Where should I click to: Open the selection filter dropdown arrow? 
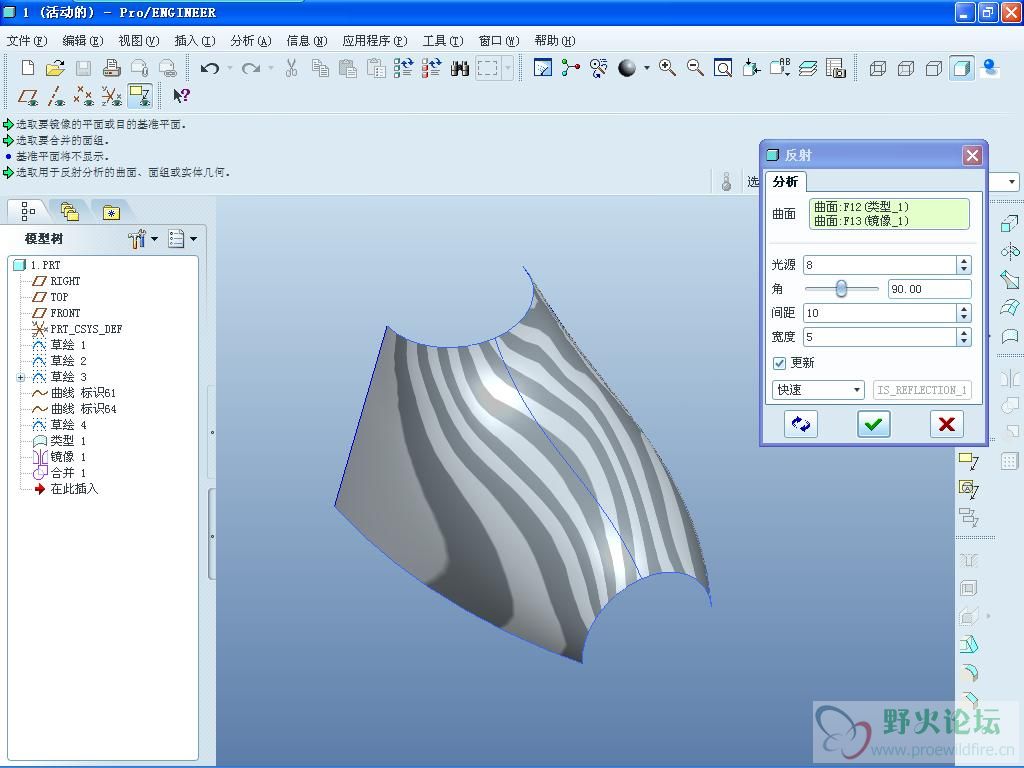[x=1012, y=182]
